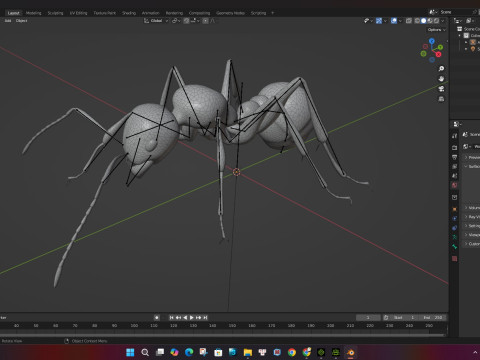Viewport: 480px width, 360px height.
Task: Open the Sculpting workspace tab
Action: coord(55,13)
